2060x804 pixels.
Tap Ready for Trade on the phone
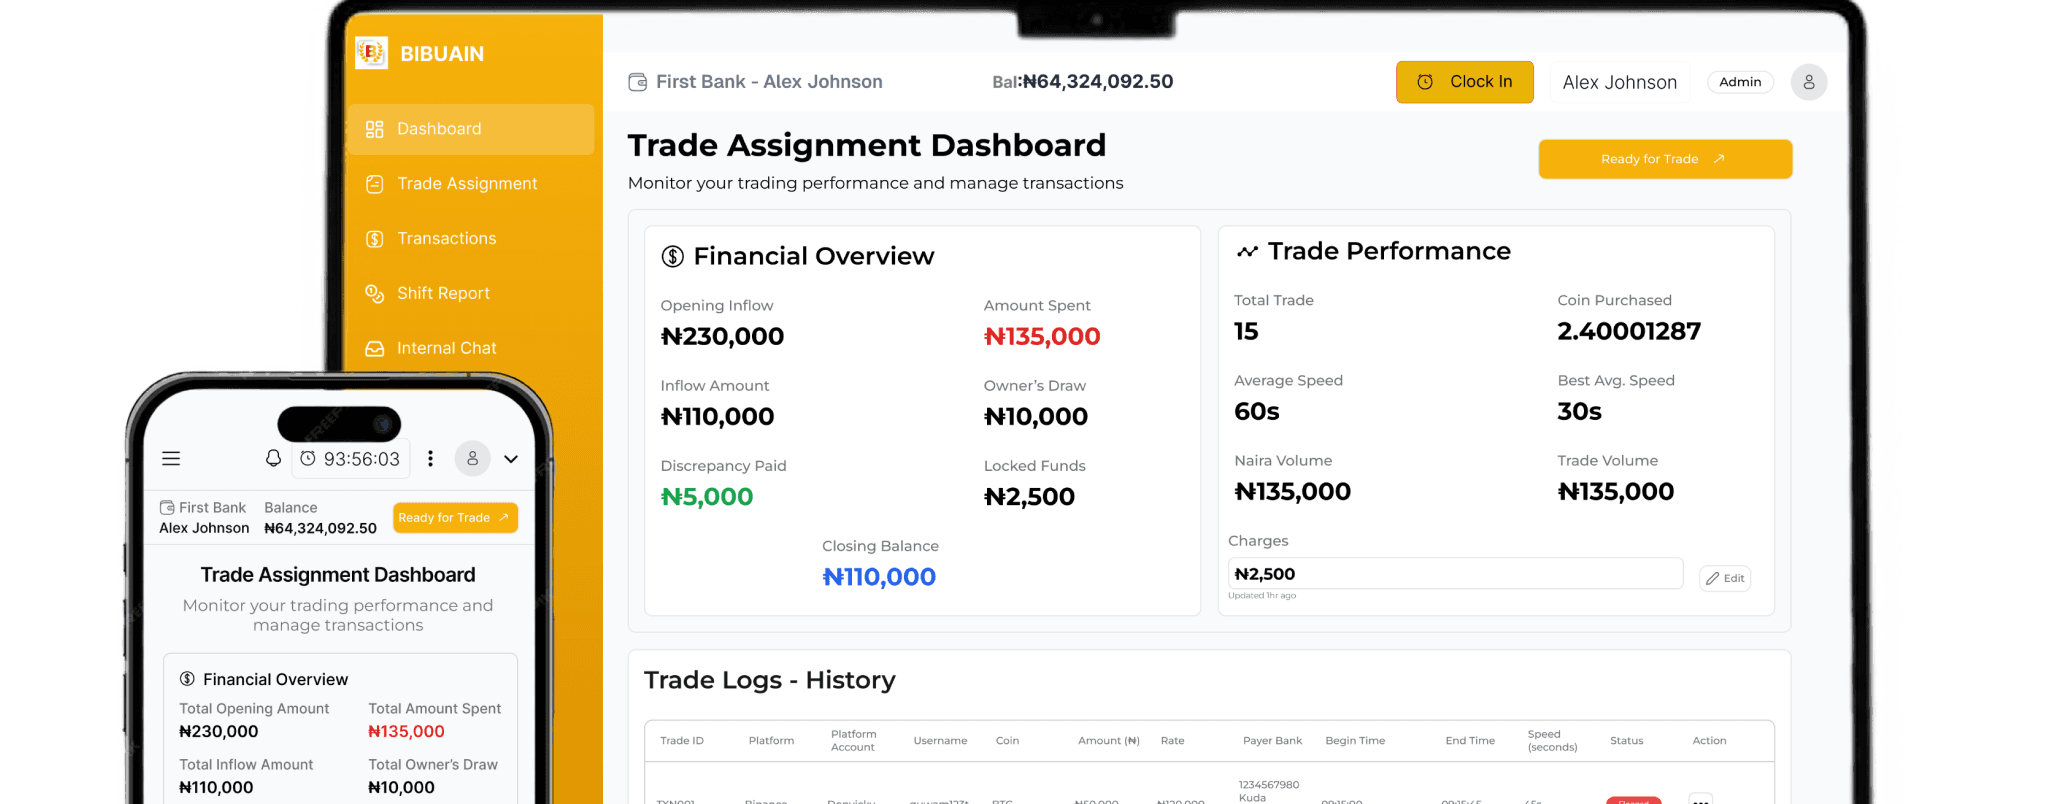[455, 518]
